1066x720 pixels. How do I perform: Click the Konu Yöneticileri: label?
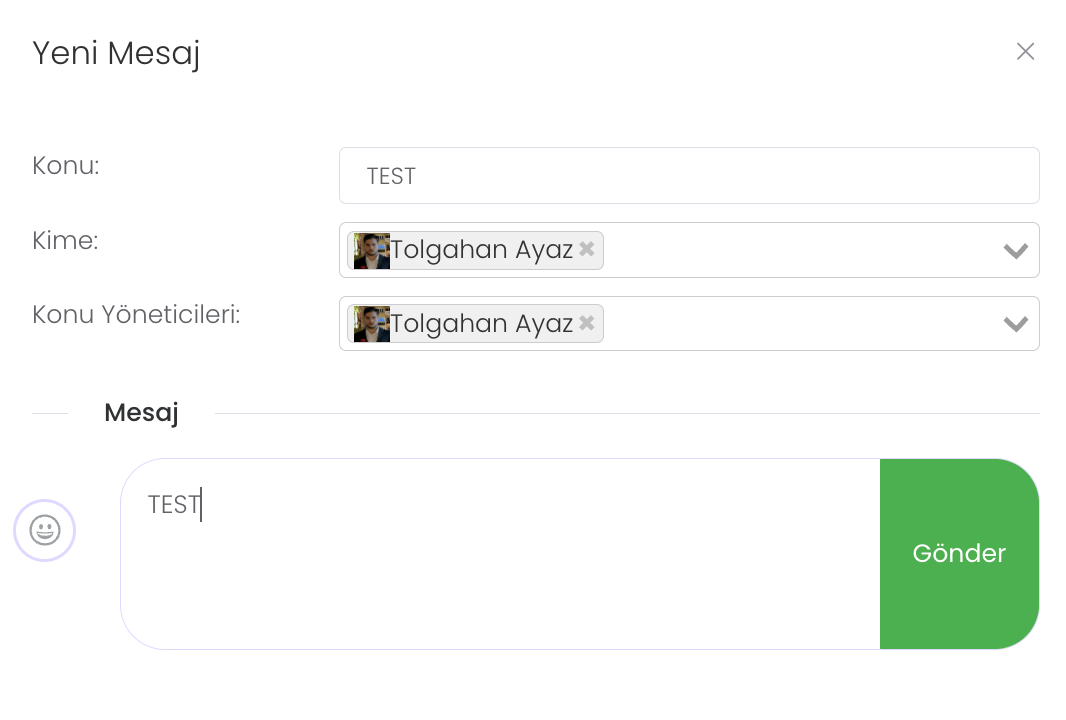tap(136, 314)
